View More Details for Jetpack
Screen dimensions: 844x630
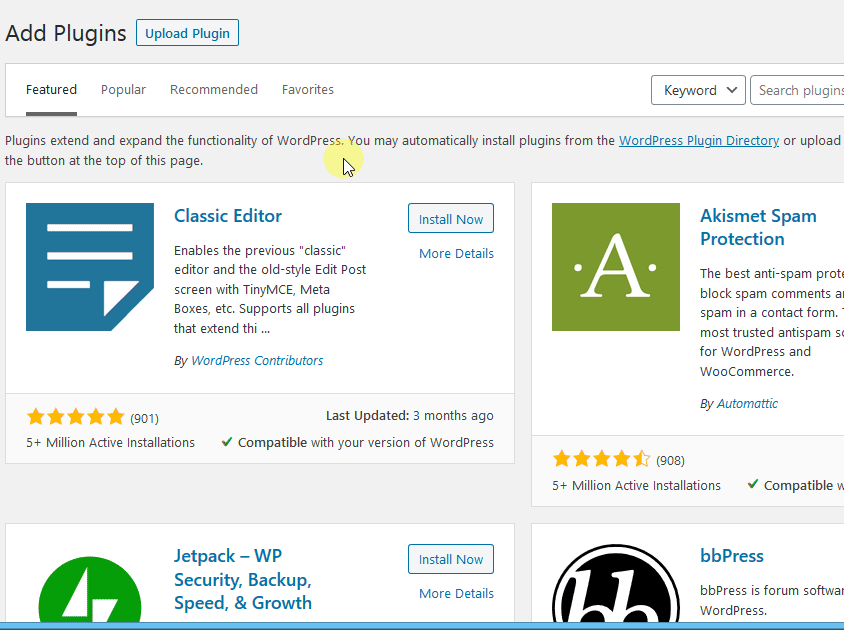pos(456,594)
